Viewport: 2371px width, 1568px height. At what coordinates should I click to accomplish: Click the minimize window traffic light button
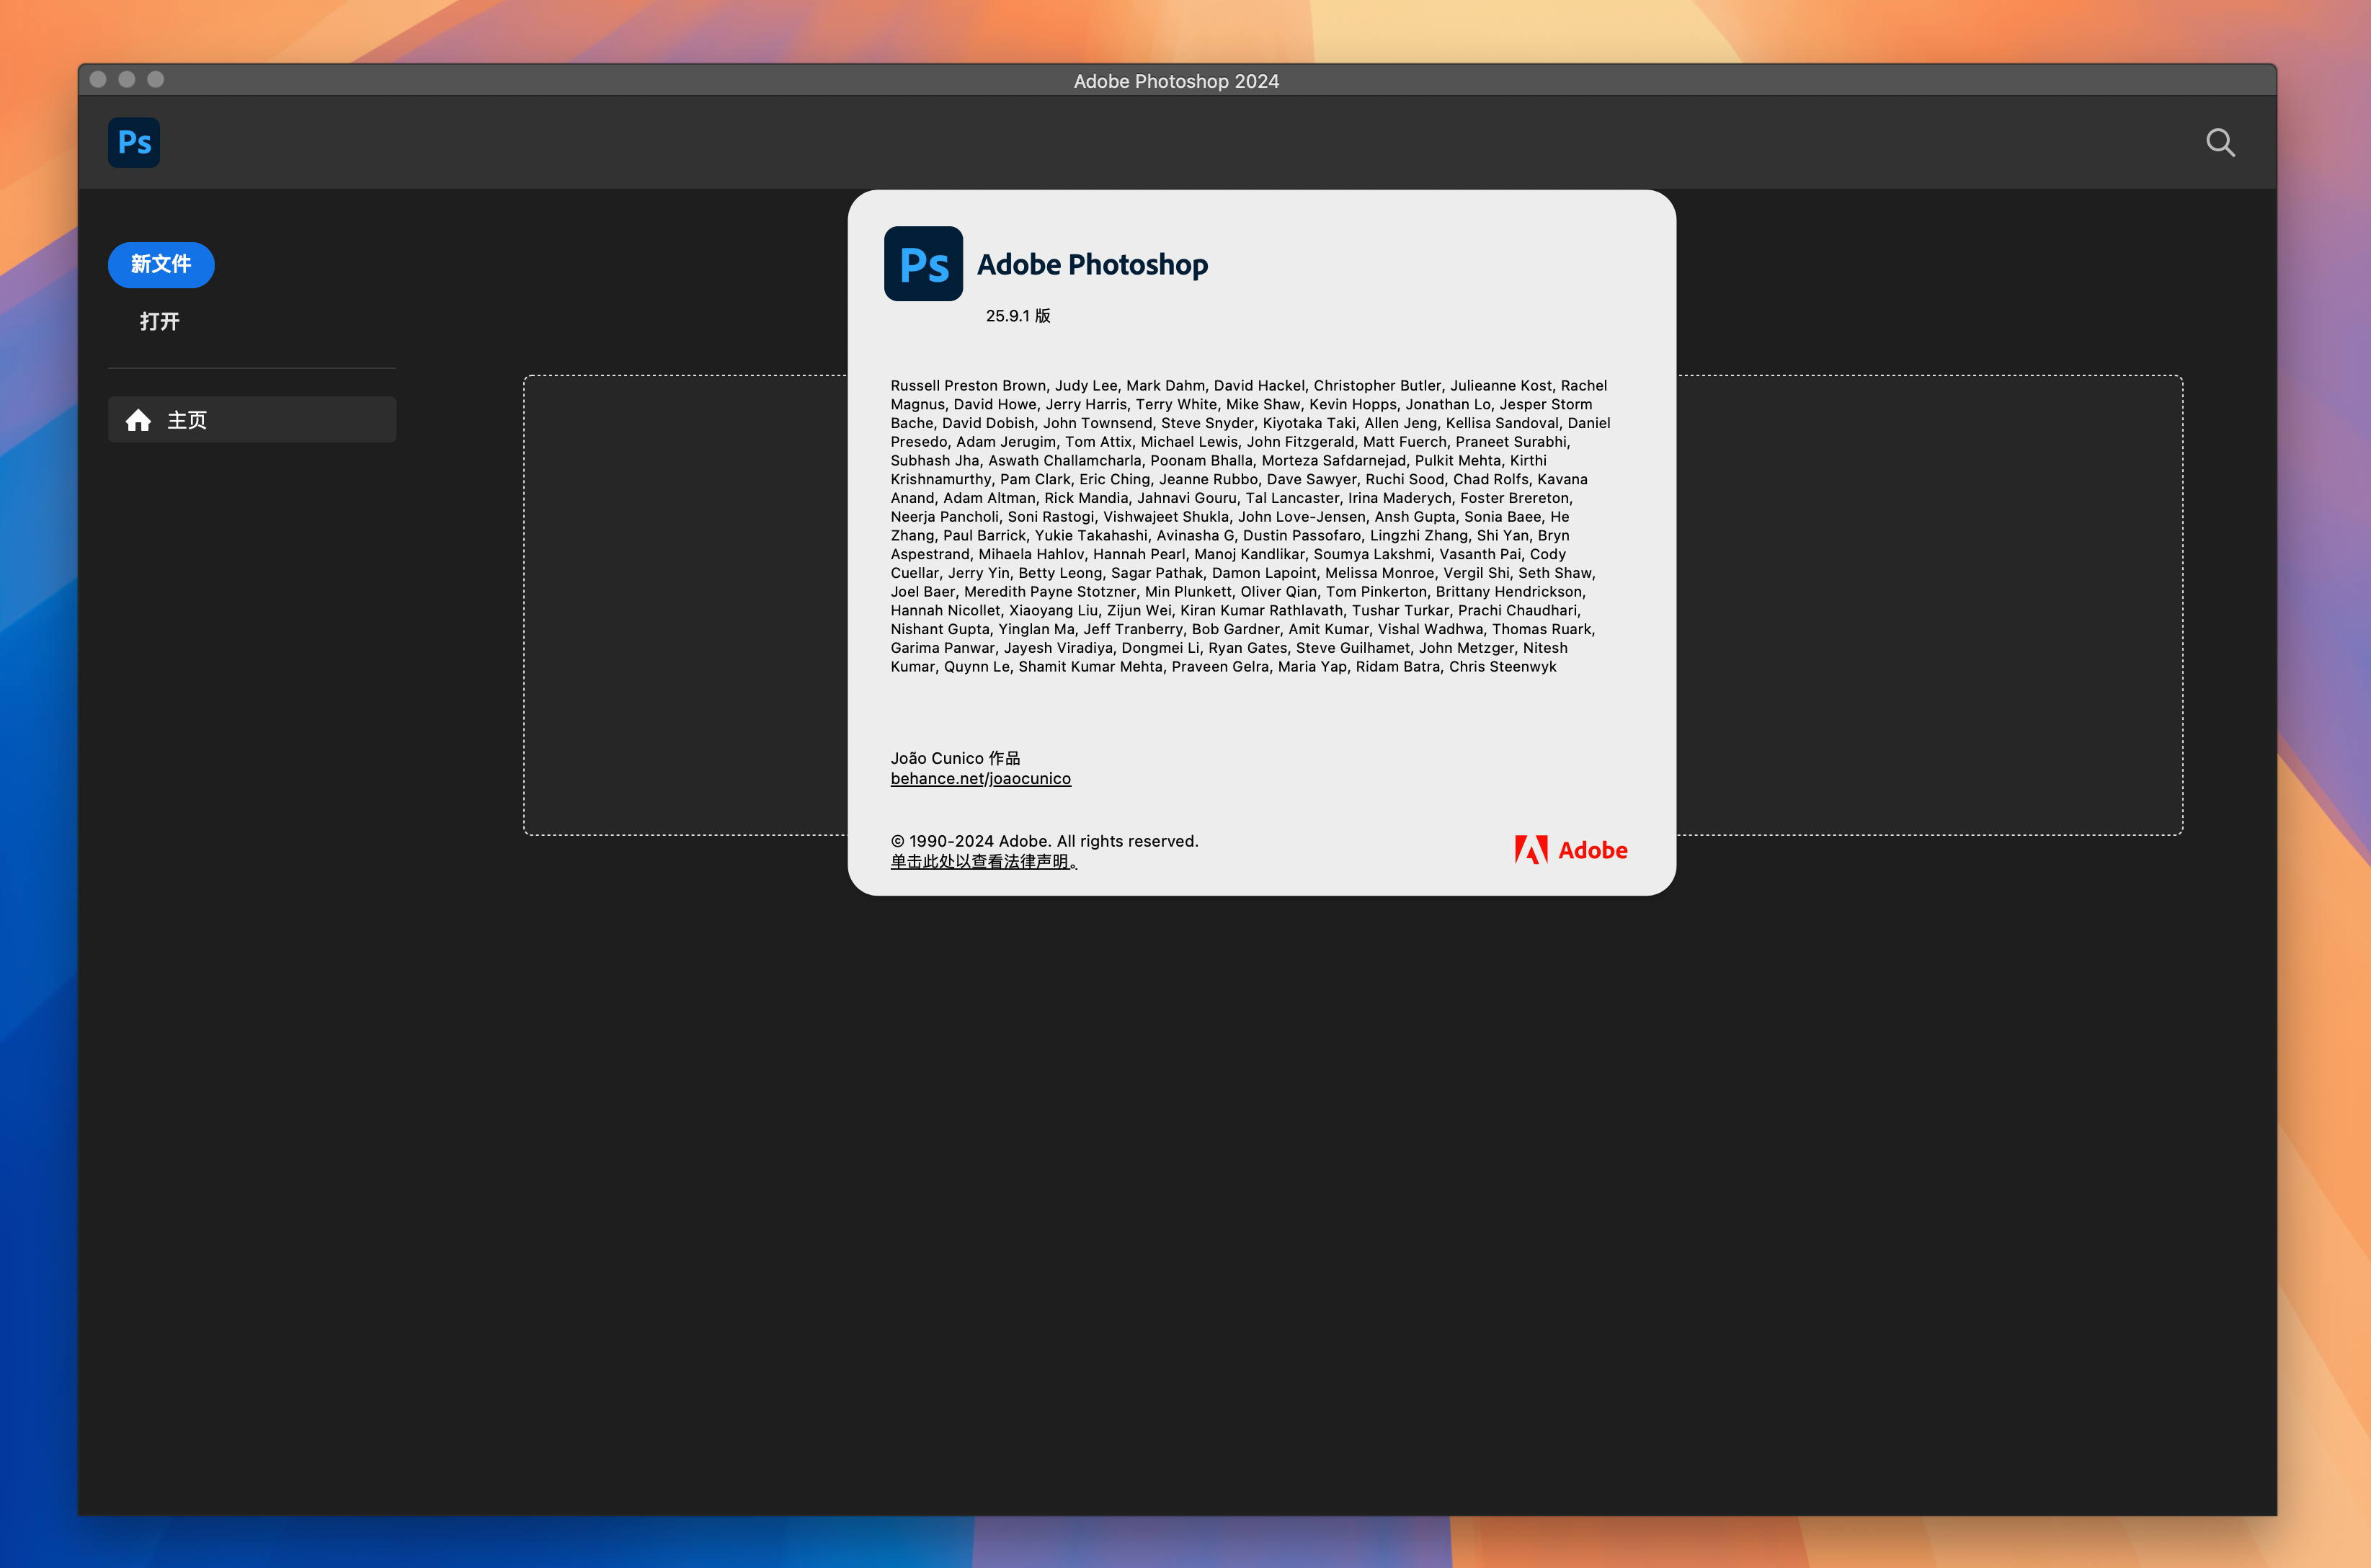(x=127, y=79)
